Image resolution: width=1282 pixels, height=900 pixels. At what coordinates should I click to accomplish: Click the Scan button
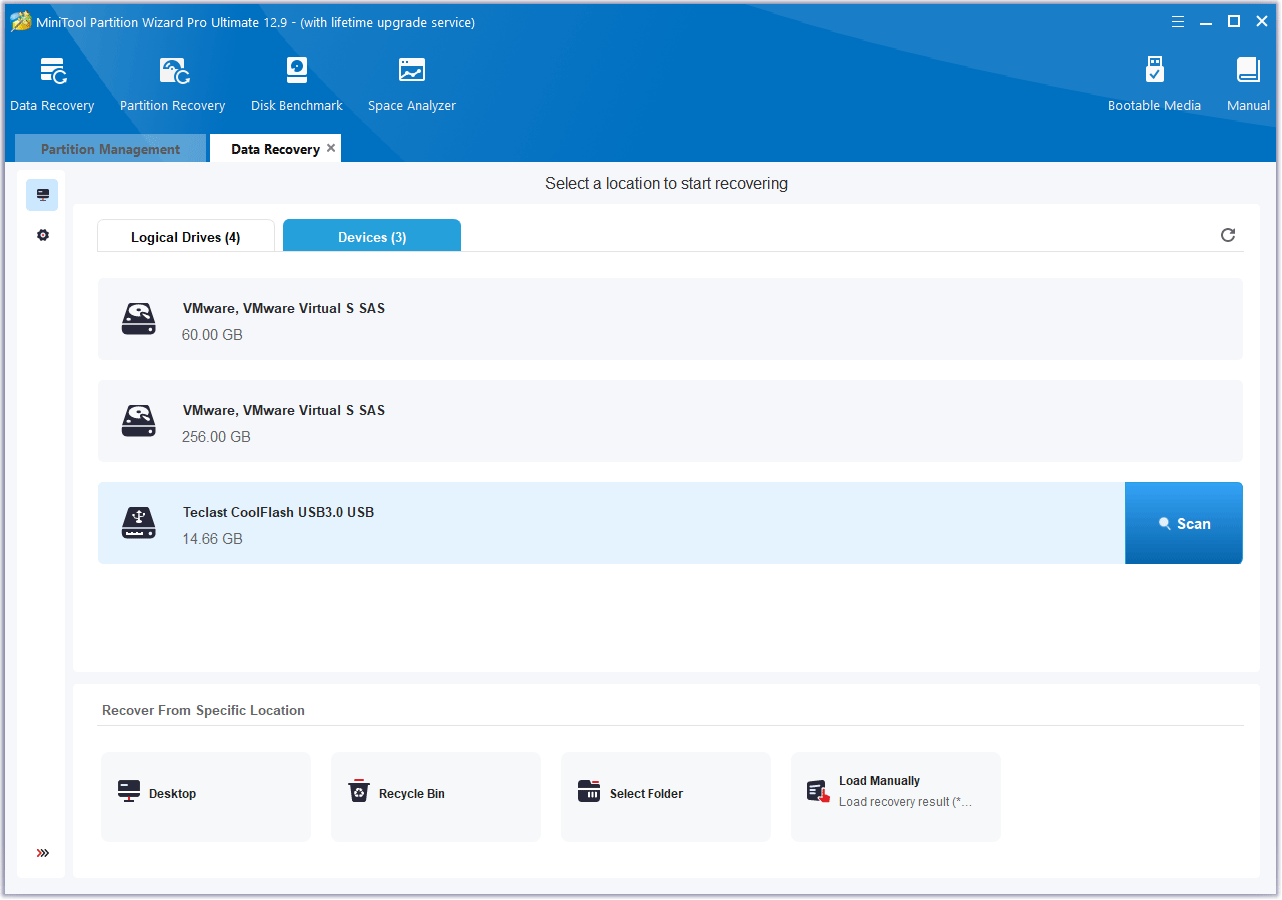pyautogui.click(x=1184, y=523)
